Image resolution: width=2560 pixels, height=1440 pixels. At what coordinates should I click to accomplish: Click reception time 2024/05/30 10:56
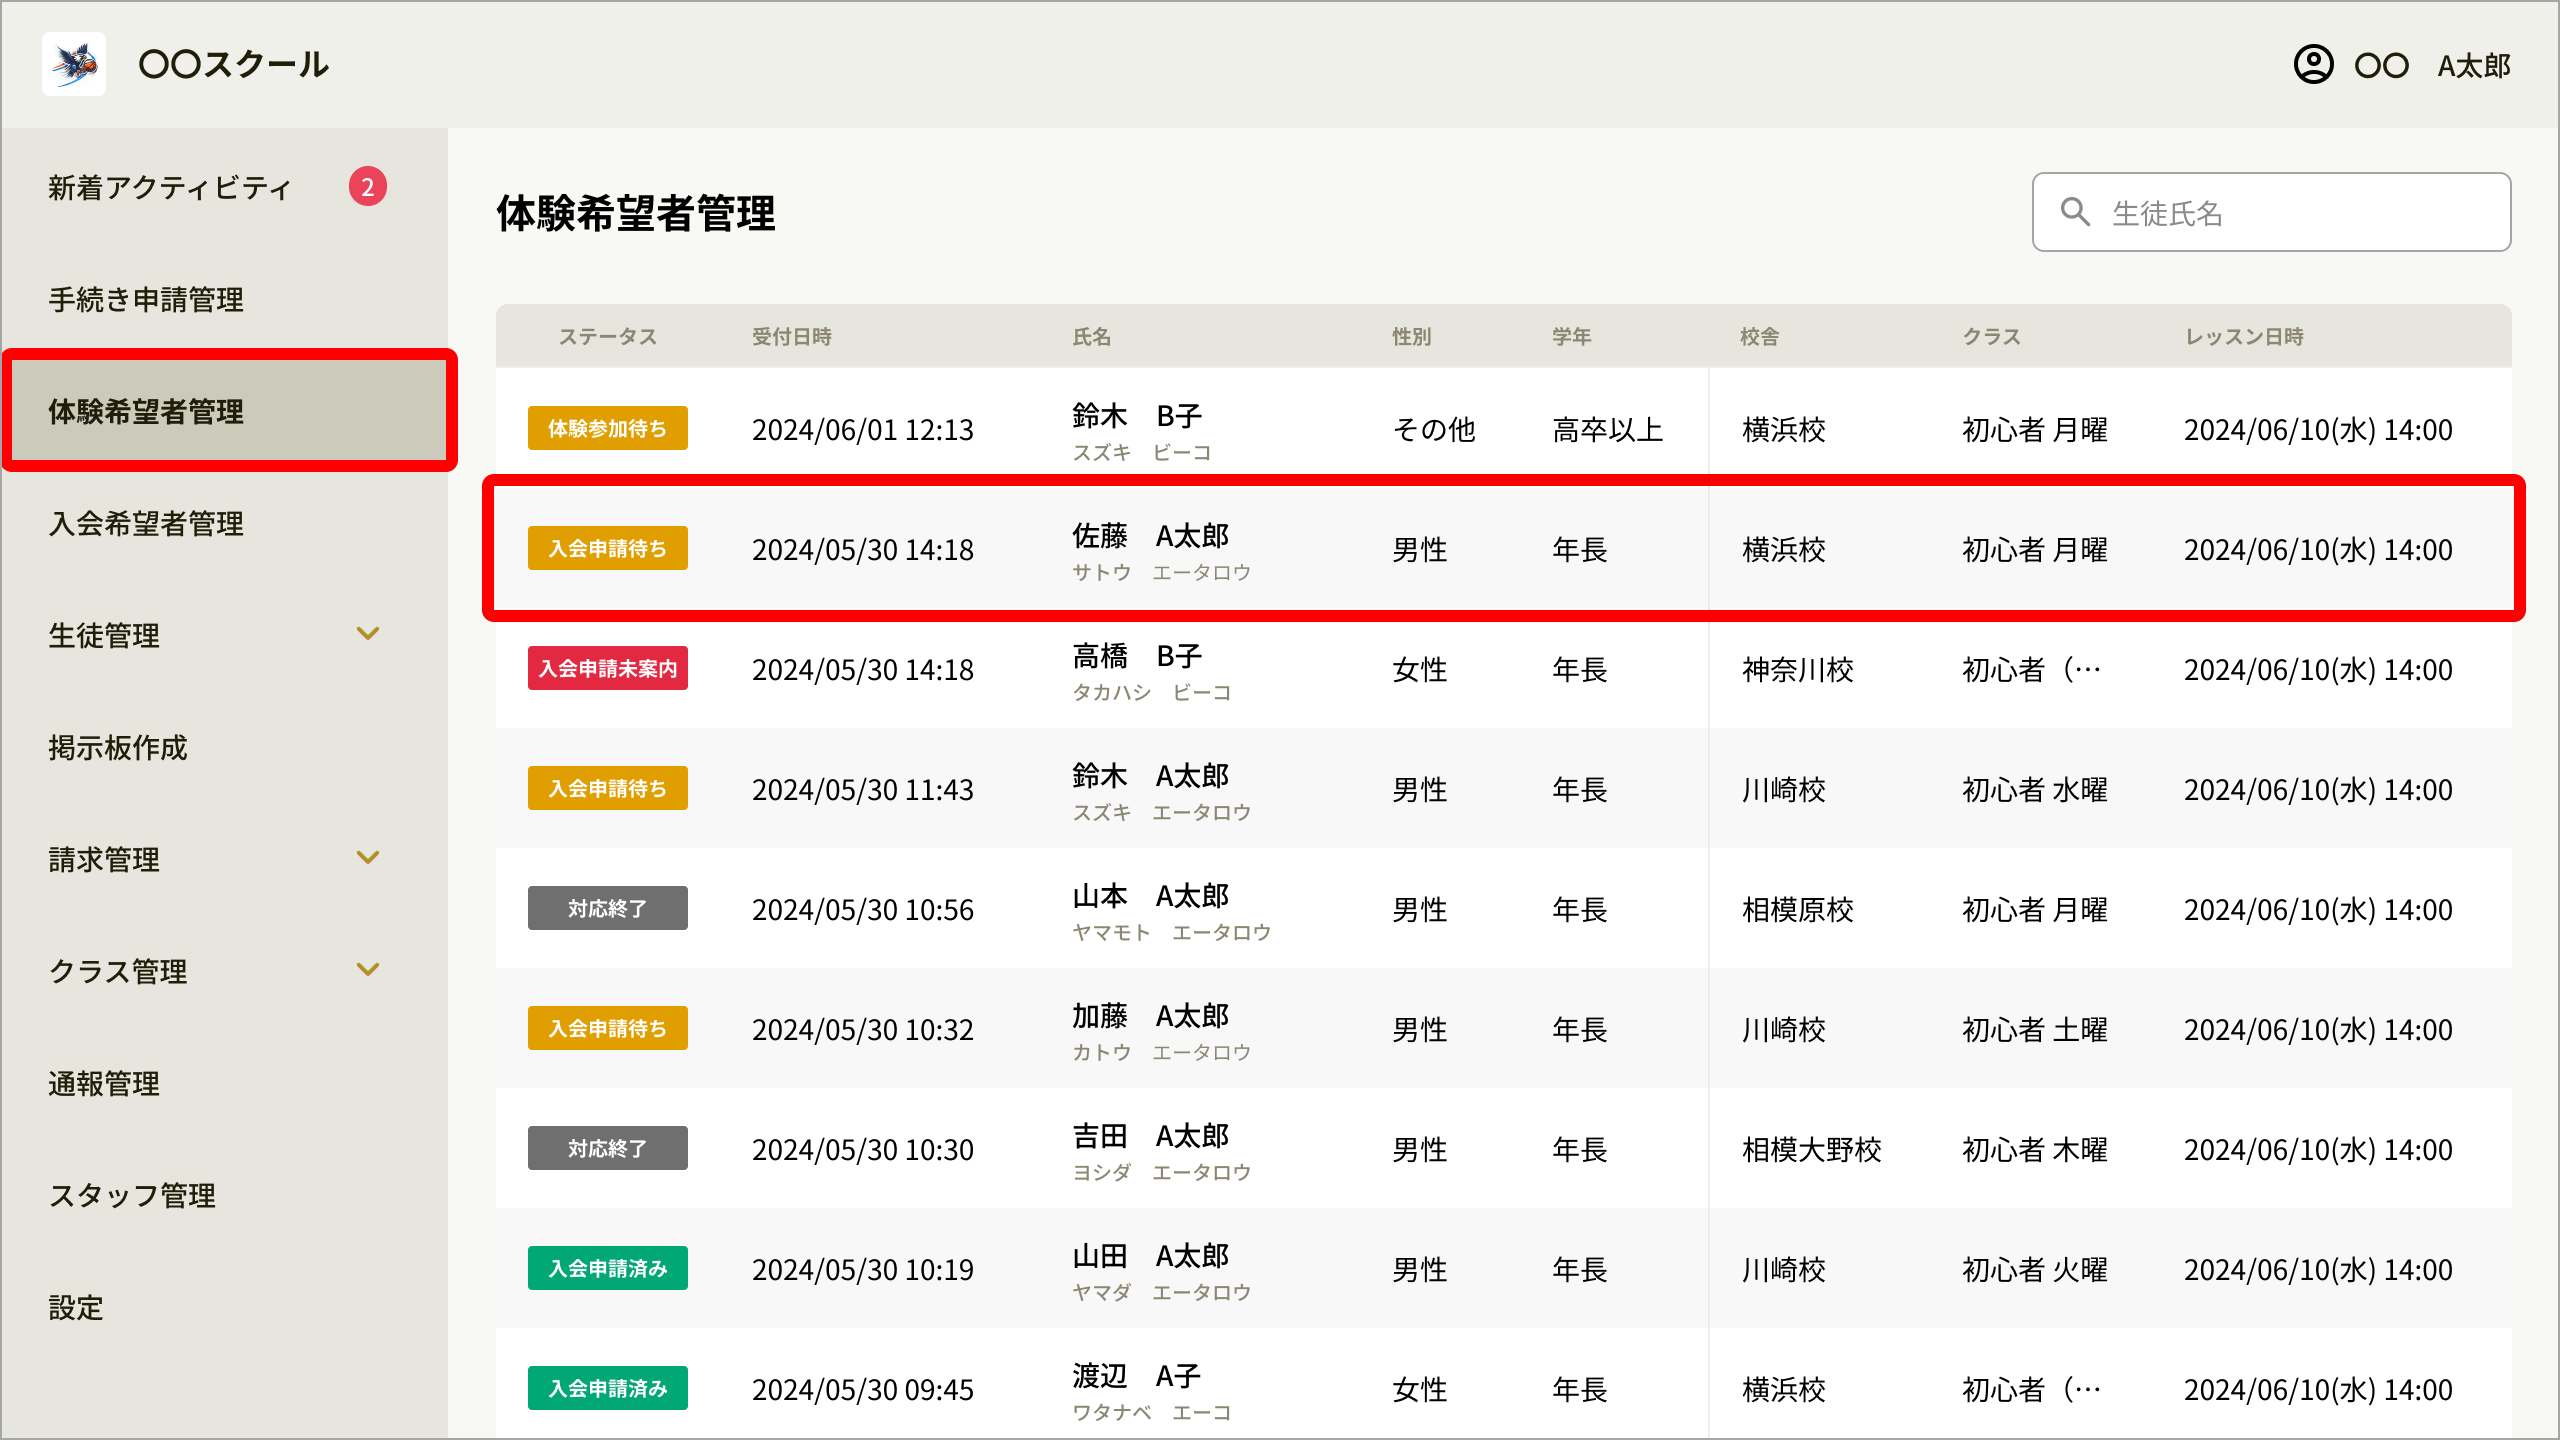863,909
